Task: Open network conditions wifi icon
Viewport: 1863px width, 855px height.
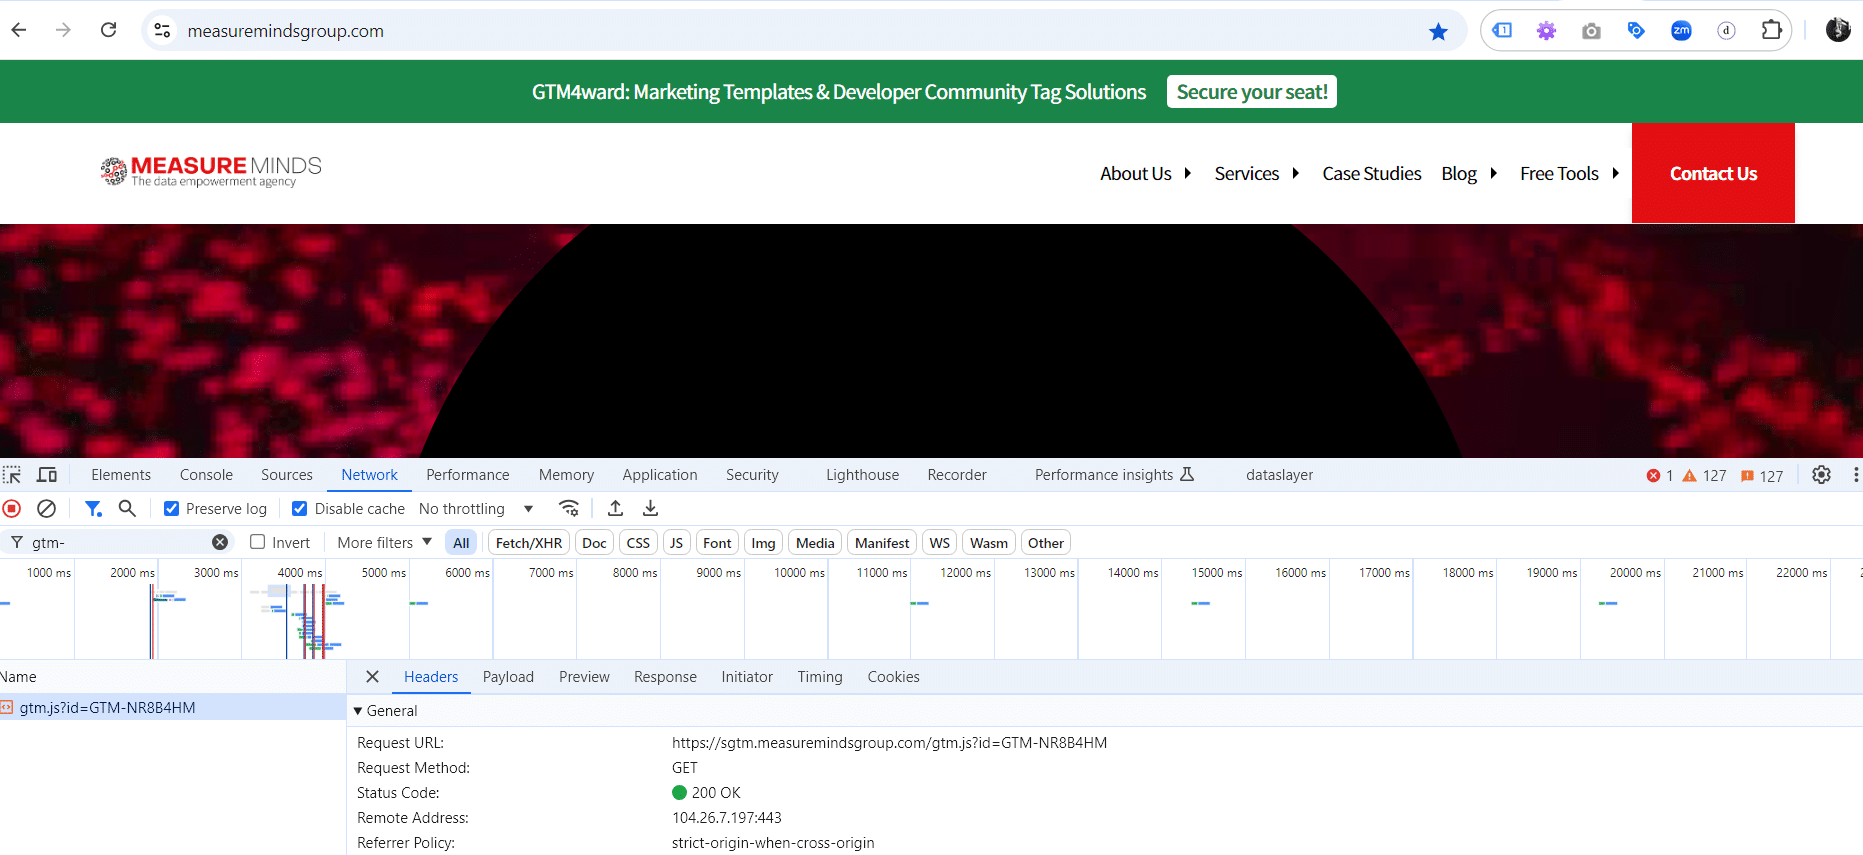Action: point(569,508)
